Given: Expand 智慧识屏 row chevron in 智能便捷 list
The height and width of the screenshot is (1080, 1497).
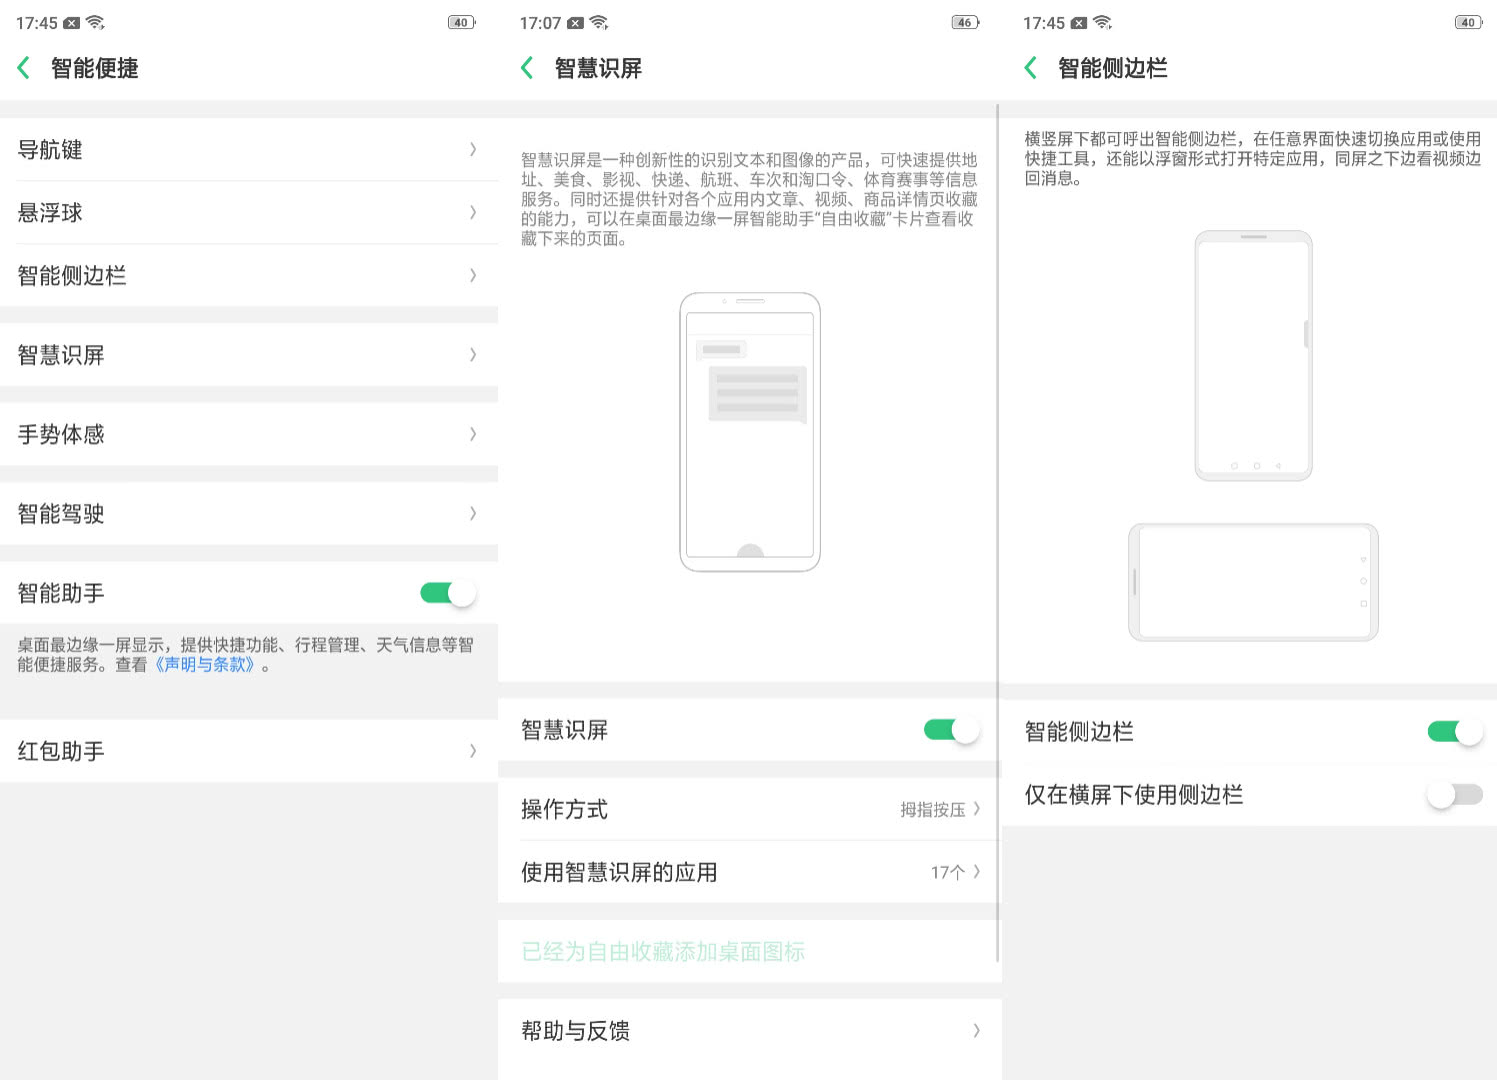Looking at the screenshot, I should pos(473,354).
